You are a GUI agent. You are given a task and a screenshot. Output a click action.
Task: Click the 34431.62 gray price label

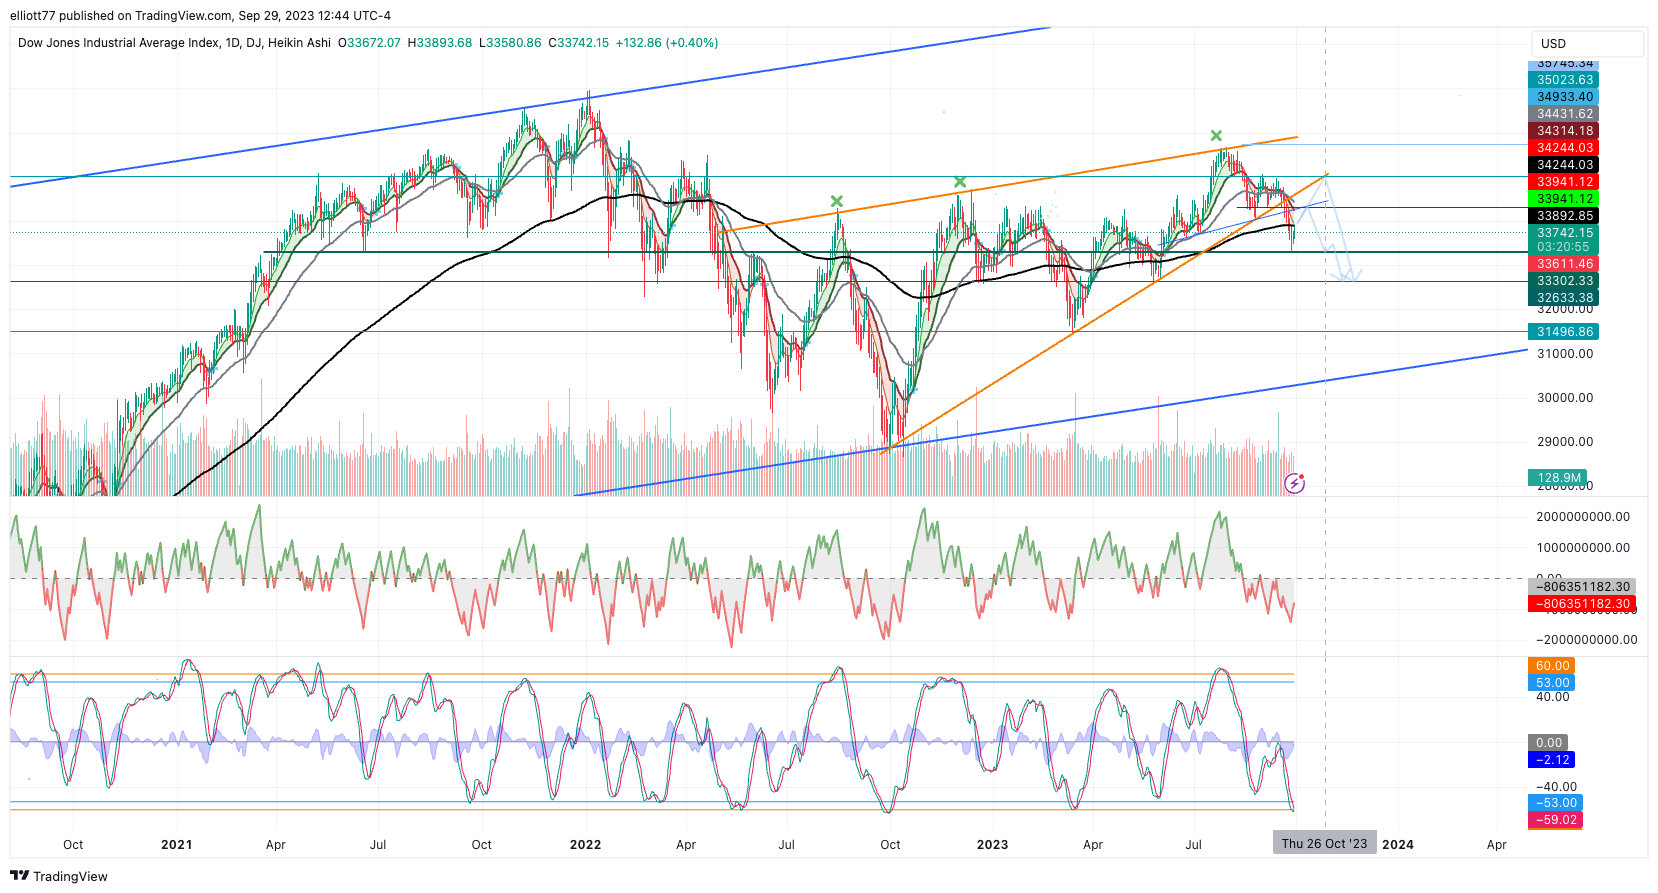tap(1564, 114)
